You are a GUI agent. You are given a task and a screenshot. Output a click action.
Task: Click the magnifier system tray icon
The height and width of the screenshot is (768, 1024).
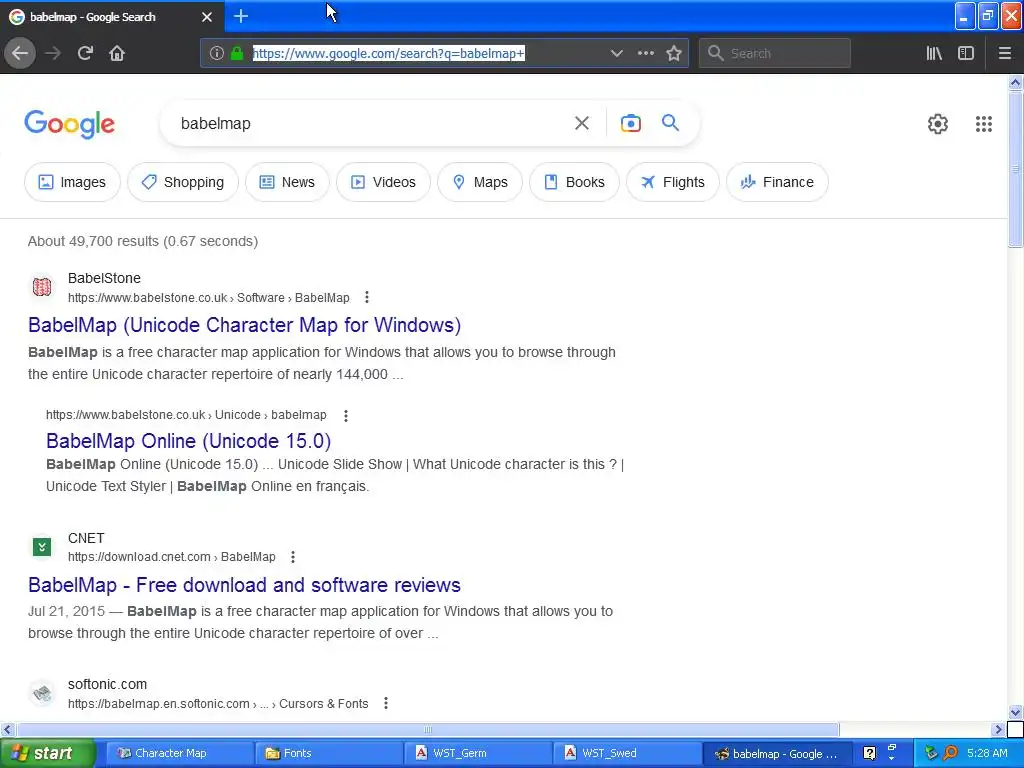point(950,754)
